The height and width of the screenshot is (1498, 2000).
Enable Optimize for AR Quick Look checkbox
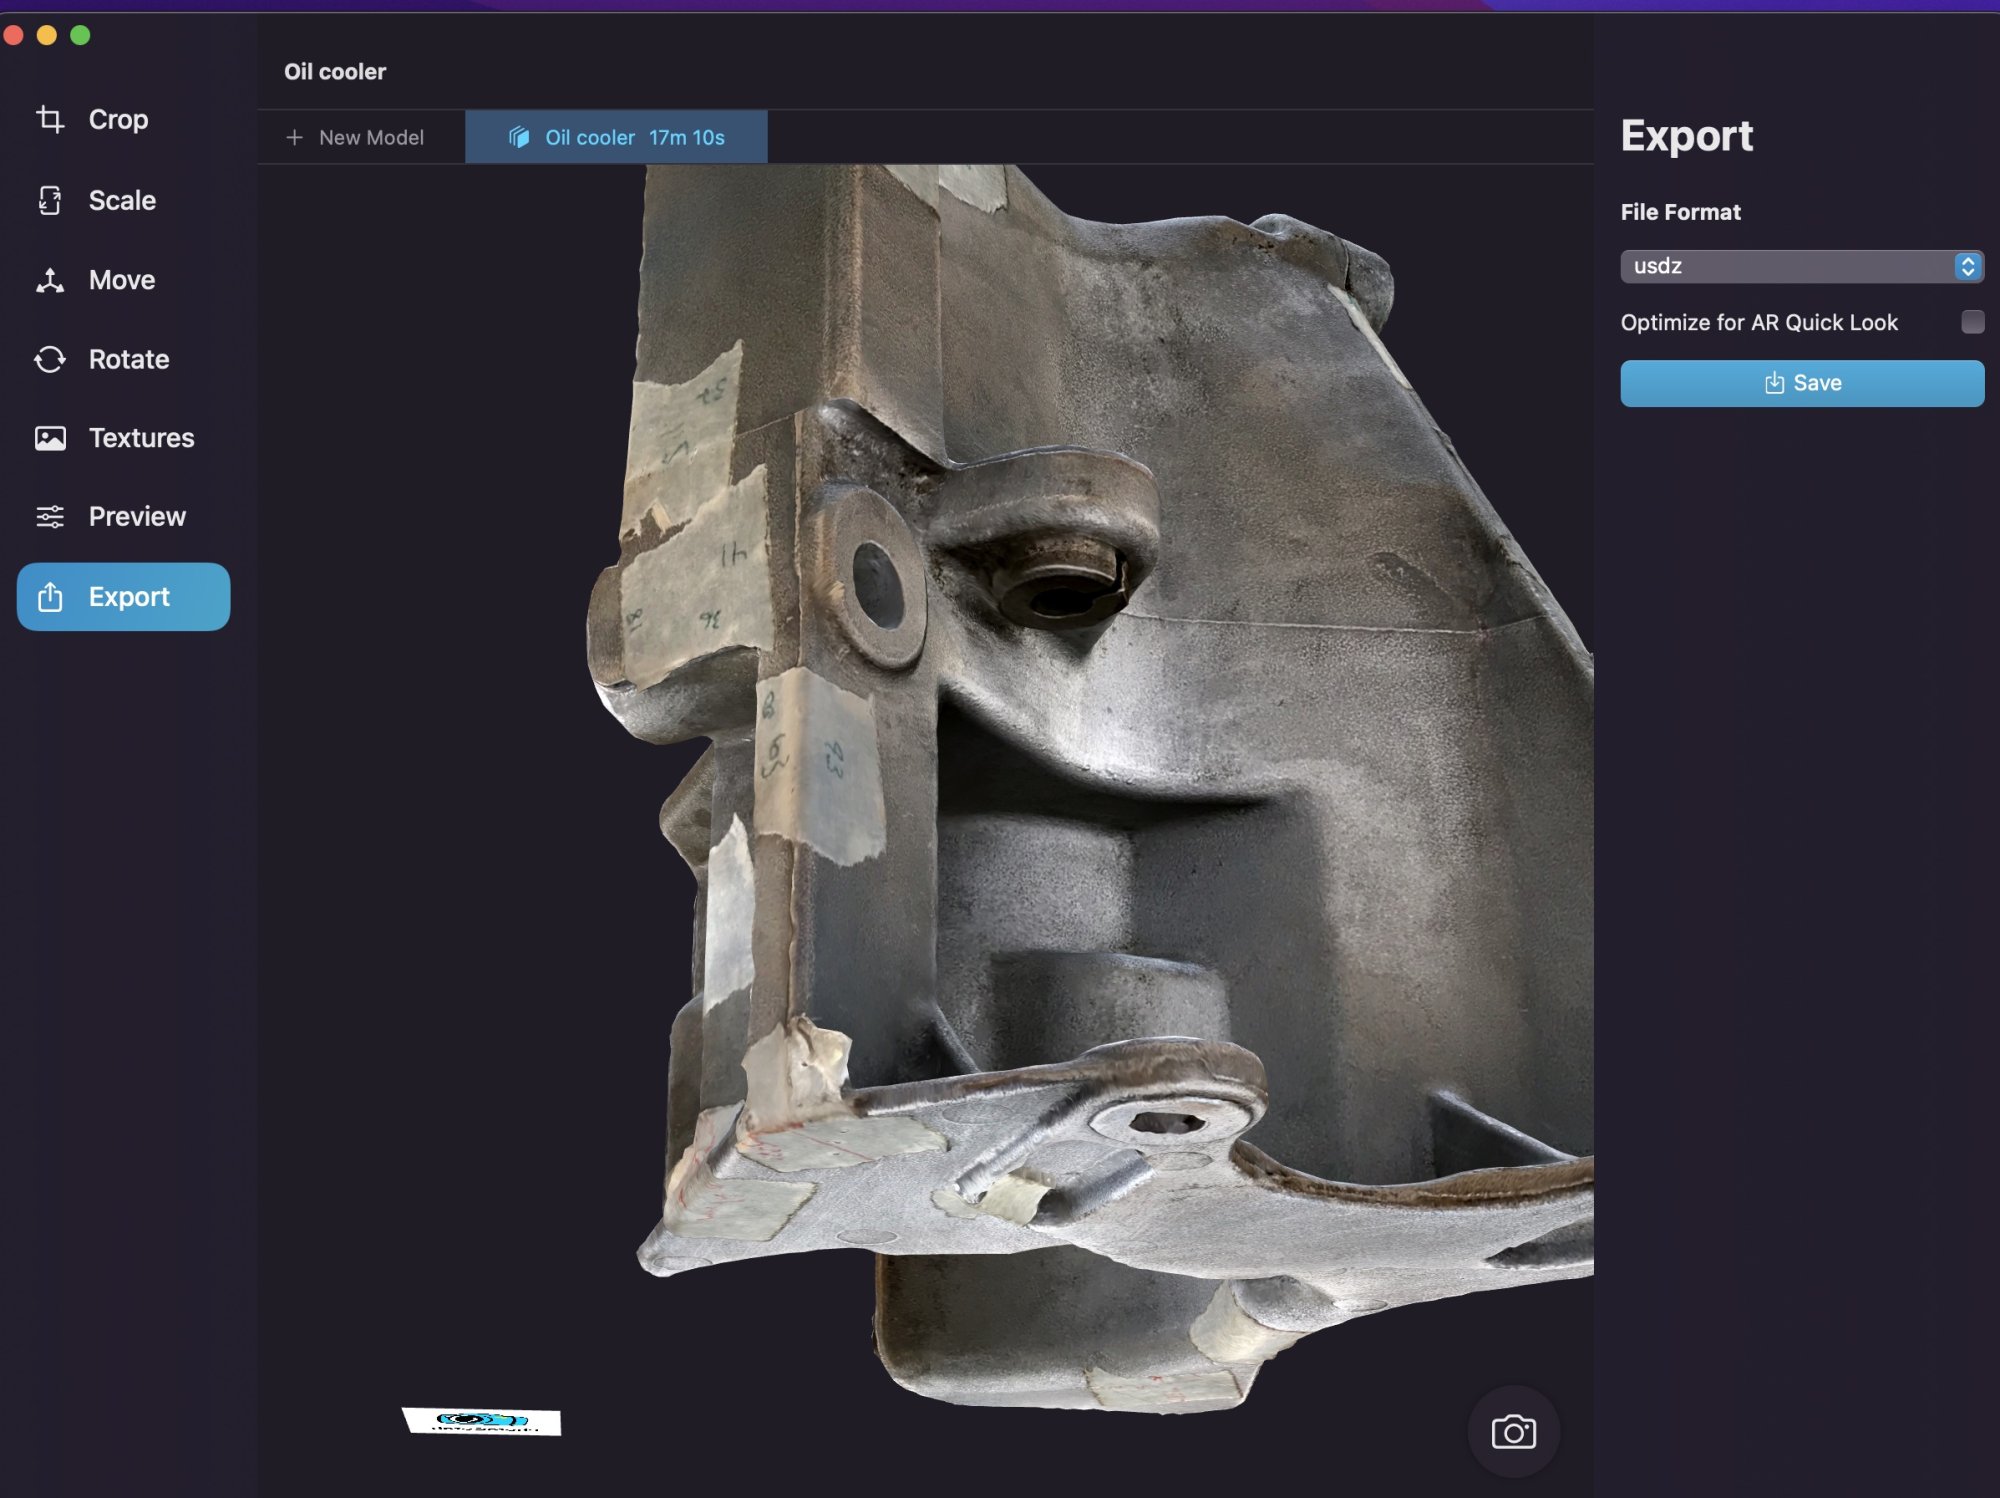(1972, 322)
